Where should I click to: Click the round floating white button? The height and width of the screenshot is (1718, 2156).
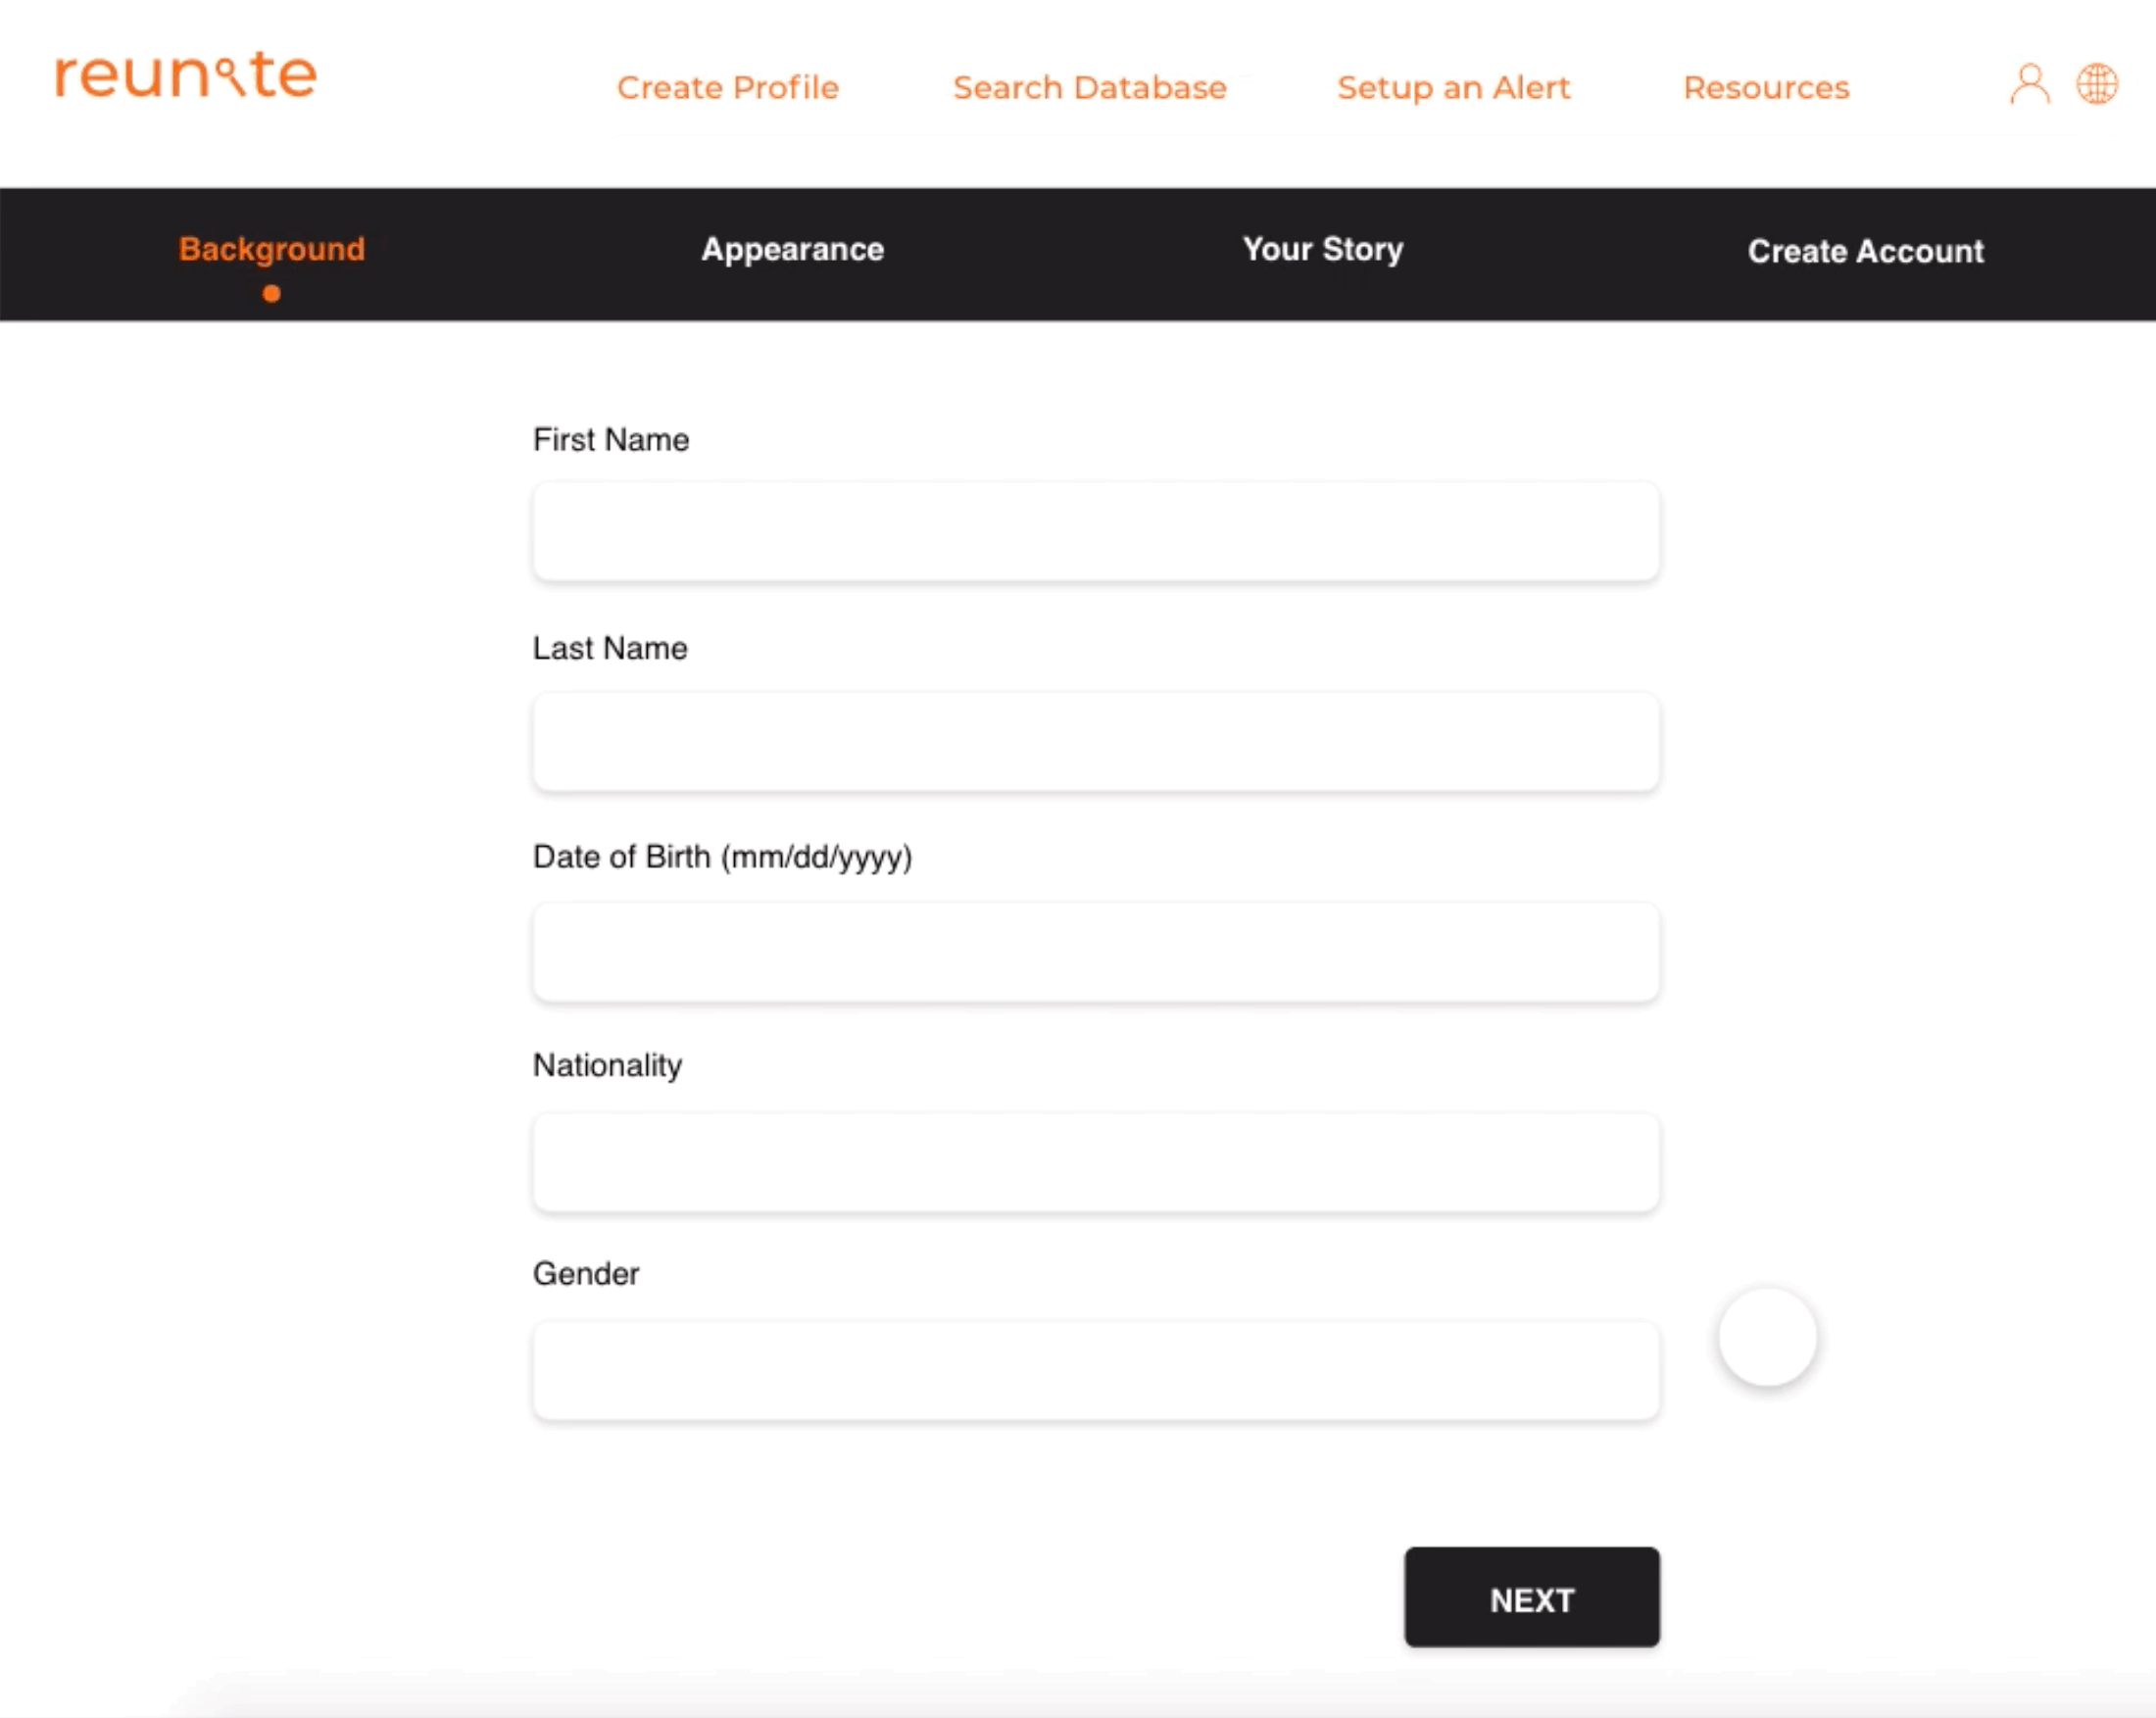(x=1767, y=1337)
